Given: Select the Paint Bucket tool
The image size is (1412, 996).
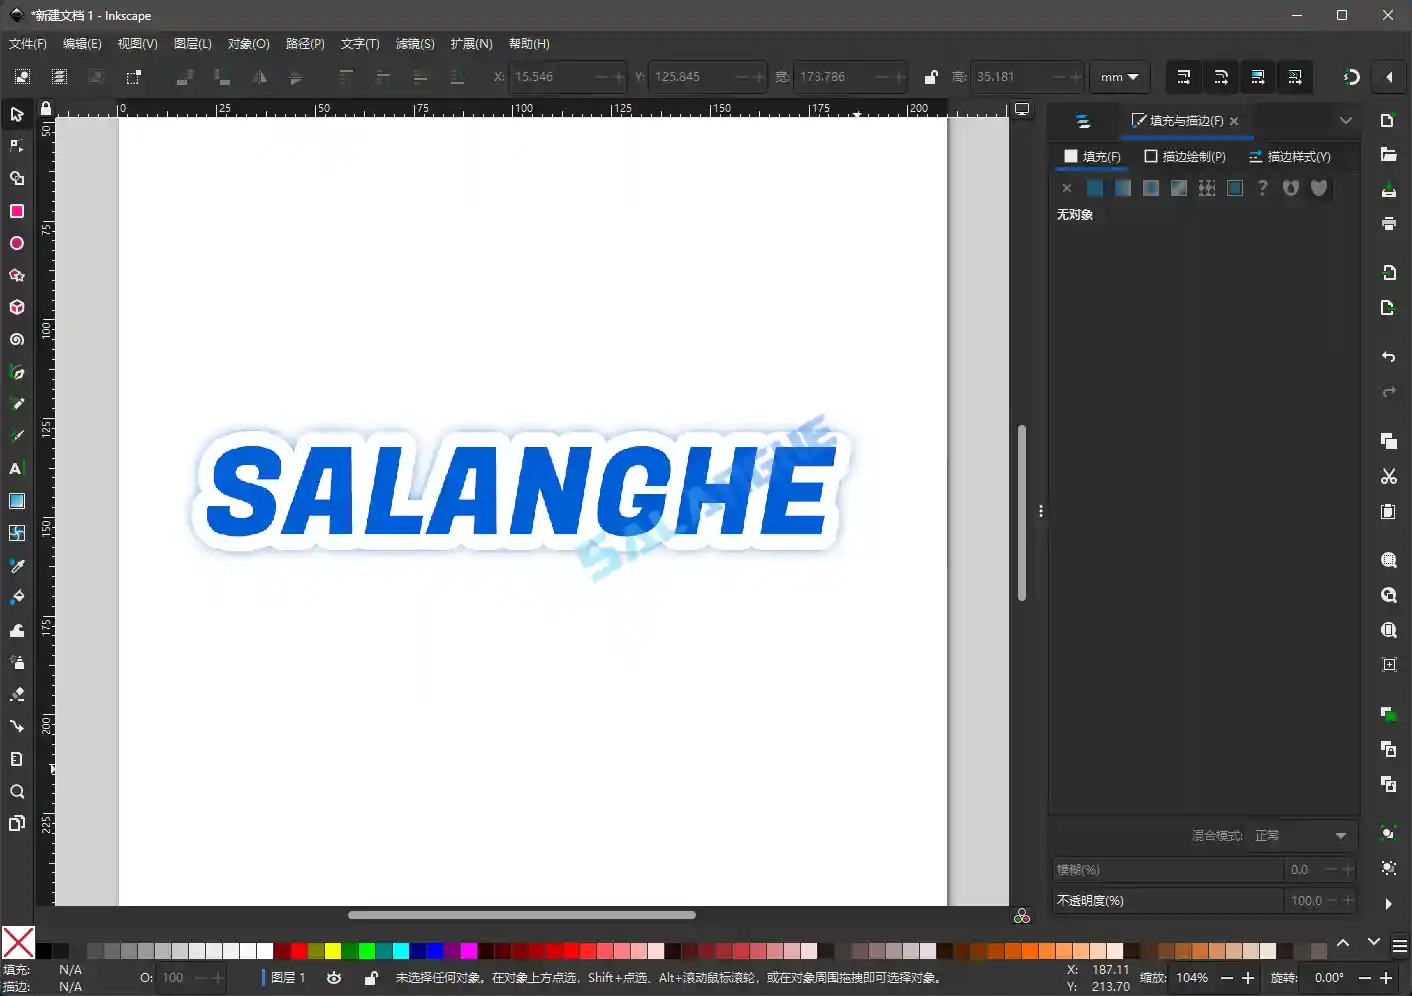Looking at the screenshot, I should [17, 597].
